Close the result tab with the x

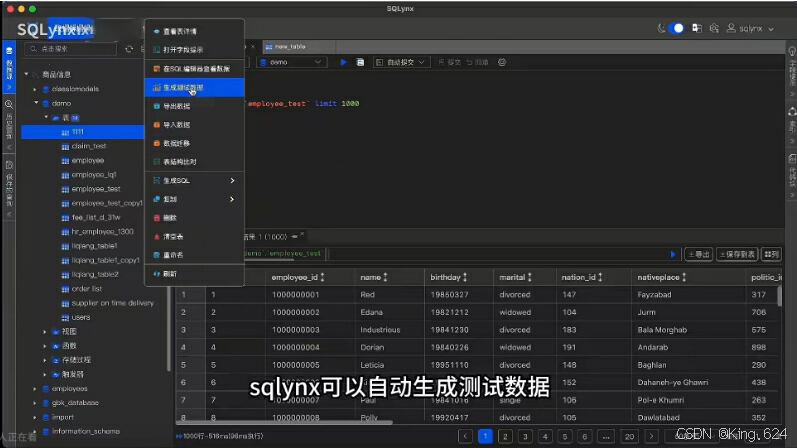coord(302,234)
